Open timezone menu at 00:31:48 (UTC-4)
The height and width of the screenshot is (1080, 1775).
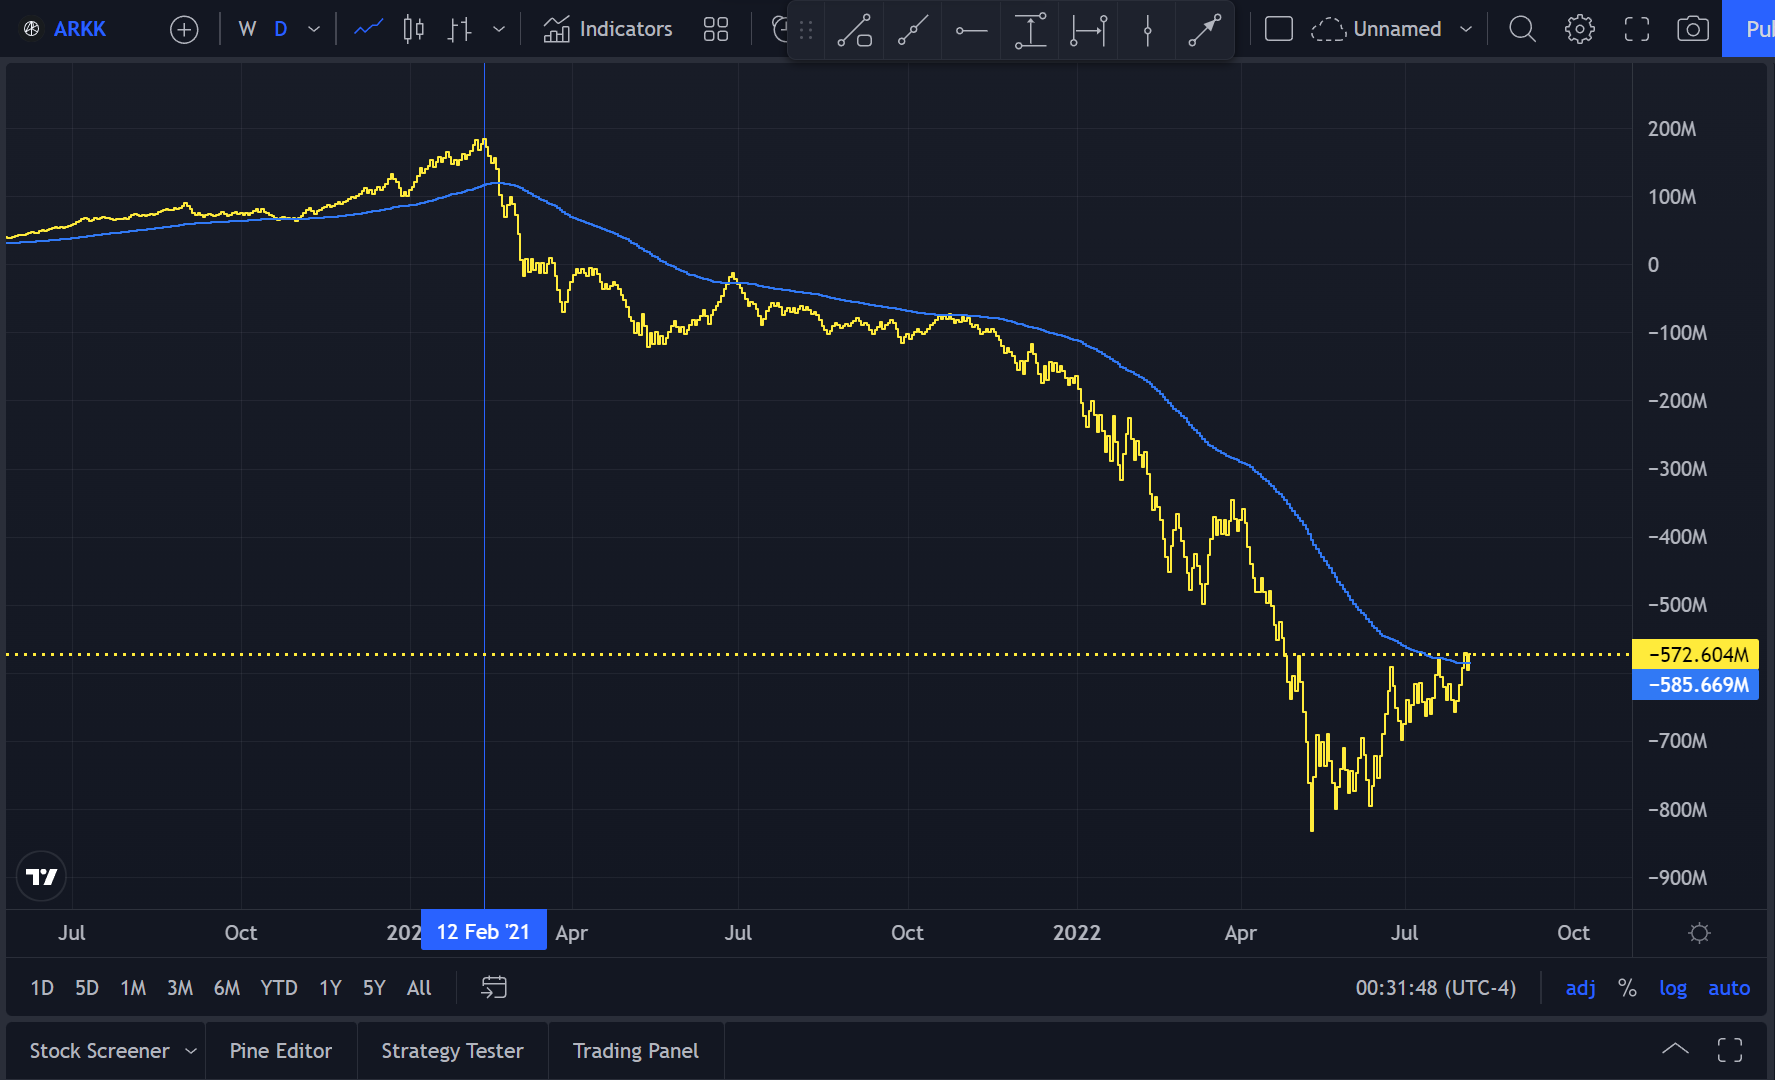click(1435, 988)
